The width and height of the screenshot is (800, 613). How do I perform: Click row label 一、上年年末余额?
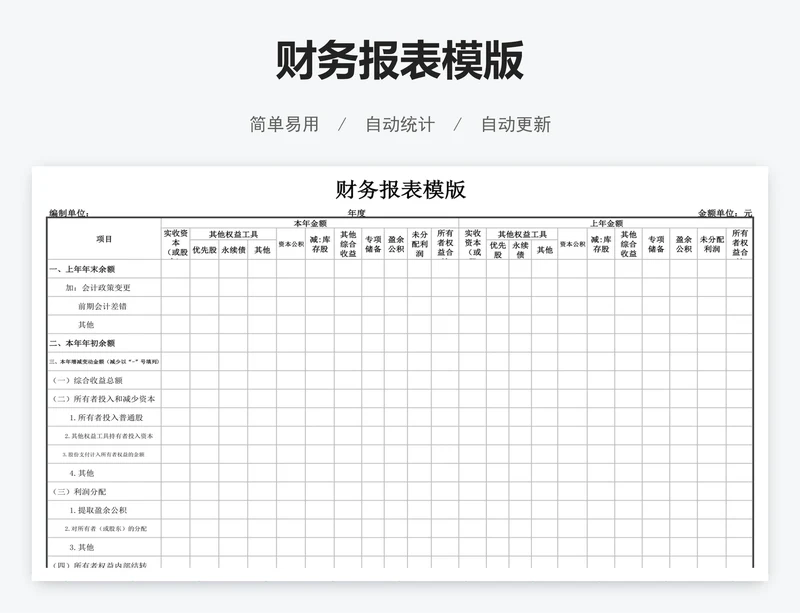[82, 269]
